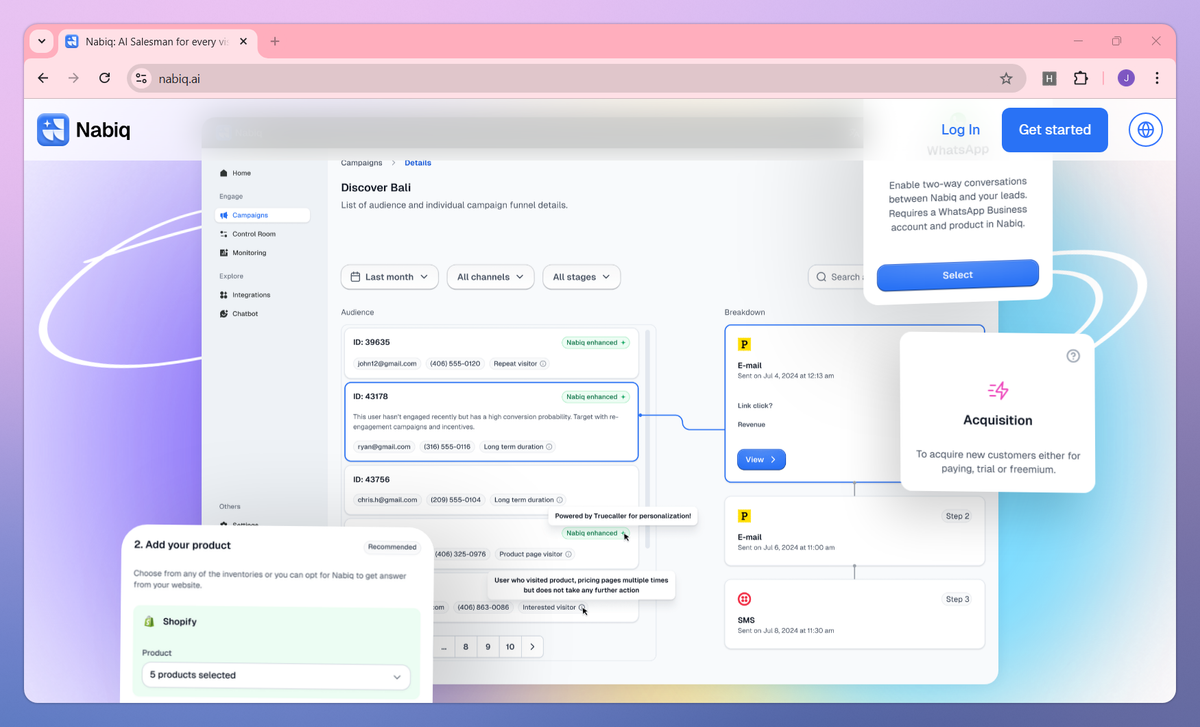1200x727 pixels.
Task: Click the Discover Bali campaign title
Action: (376, 187)
